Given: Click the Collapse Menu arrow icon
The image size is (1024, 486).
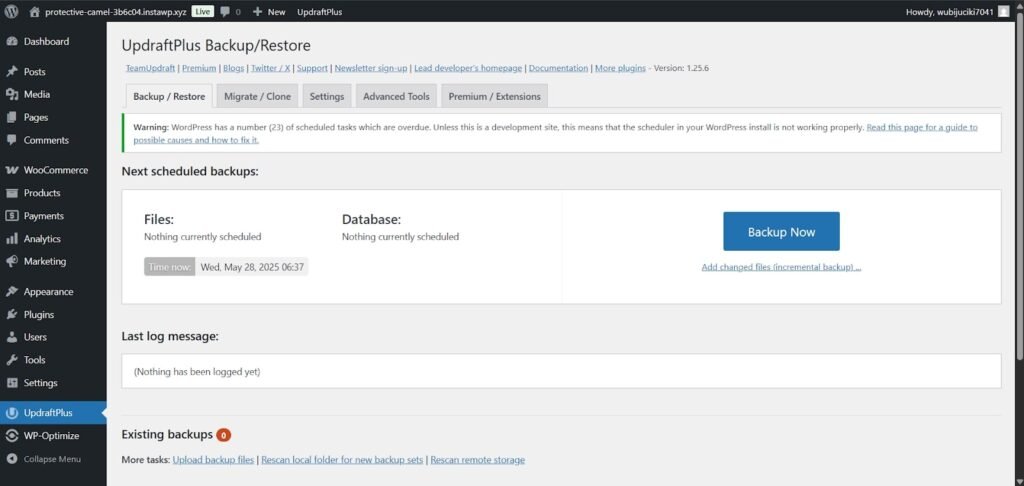Looking at the screenshot, I should 11,459.
